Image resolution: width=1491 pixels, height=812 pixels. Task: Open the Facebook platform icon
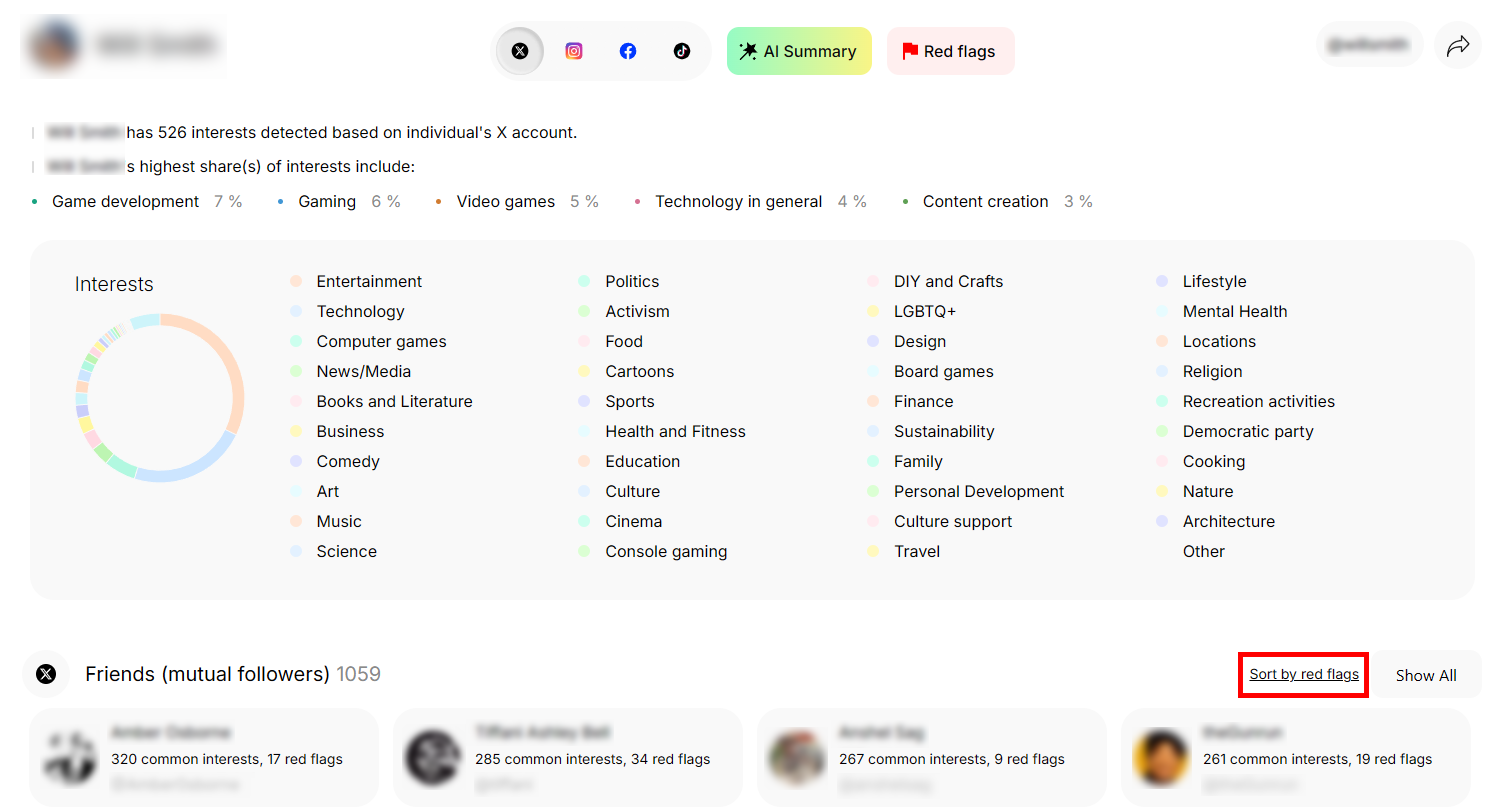tap(628, 51)
